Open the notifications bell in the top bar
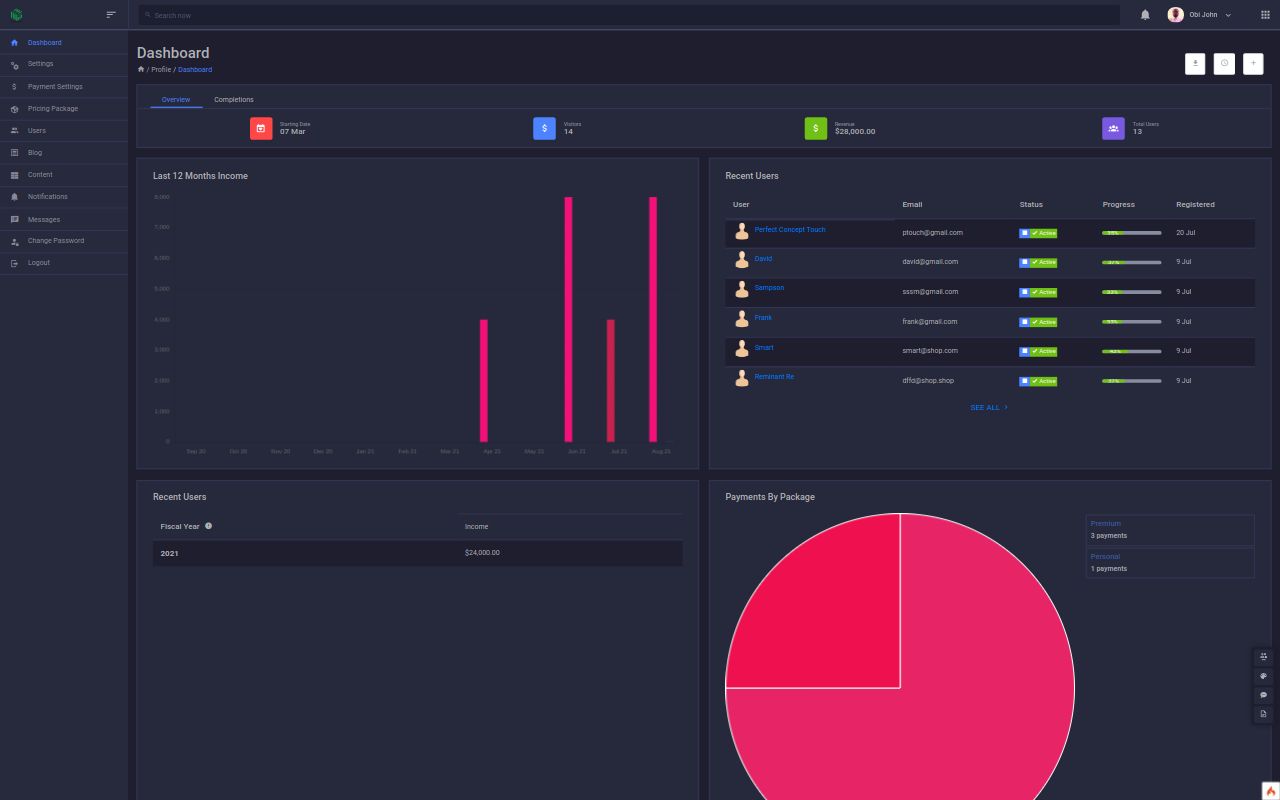1280x800 pixels. 1145,15
